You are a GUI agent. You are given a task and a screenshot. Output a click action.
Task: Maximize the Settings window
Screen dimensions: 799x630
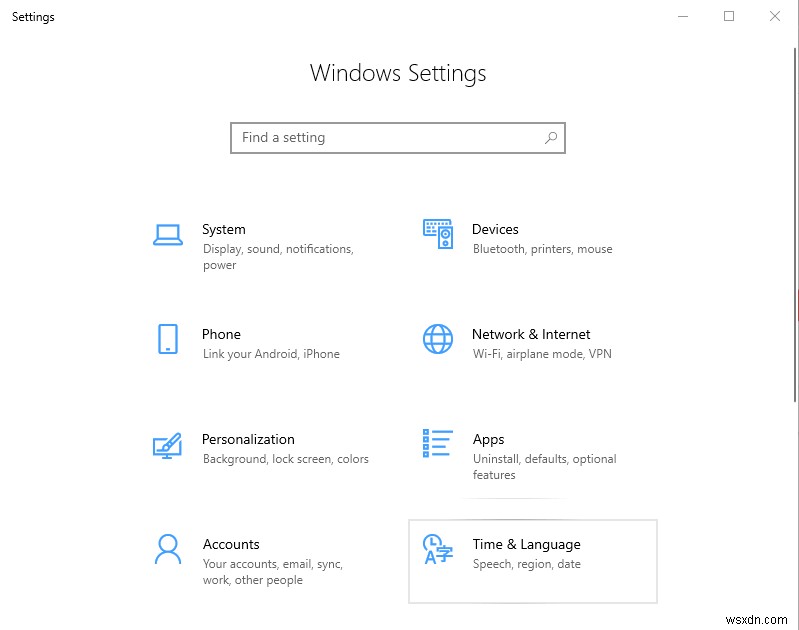(x=729, y=16)
